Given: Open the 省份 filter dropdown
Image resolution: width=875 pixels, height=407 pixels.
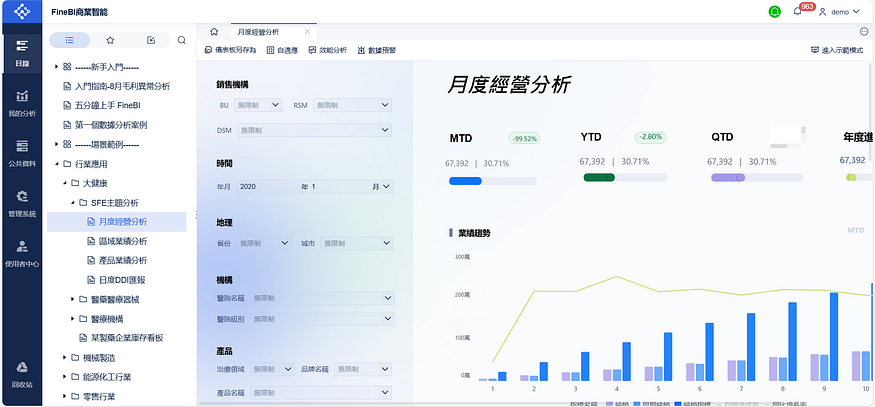Looking at the screenshot, I should 263,243.
